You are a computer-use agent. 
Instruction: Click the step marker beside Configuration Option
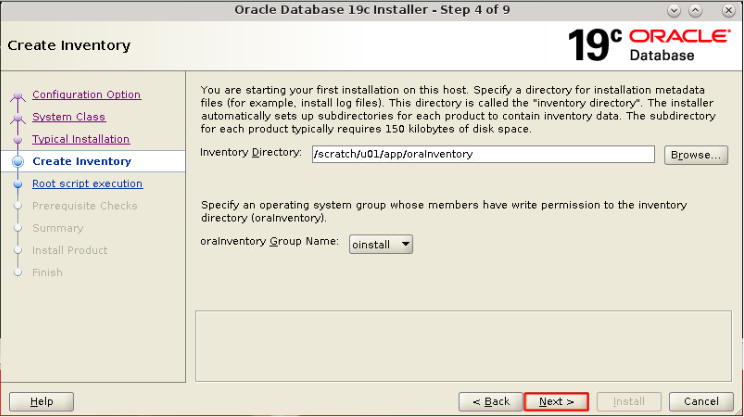click(17, 96)
